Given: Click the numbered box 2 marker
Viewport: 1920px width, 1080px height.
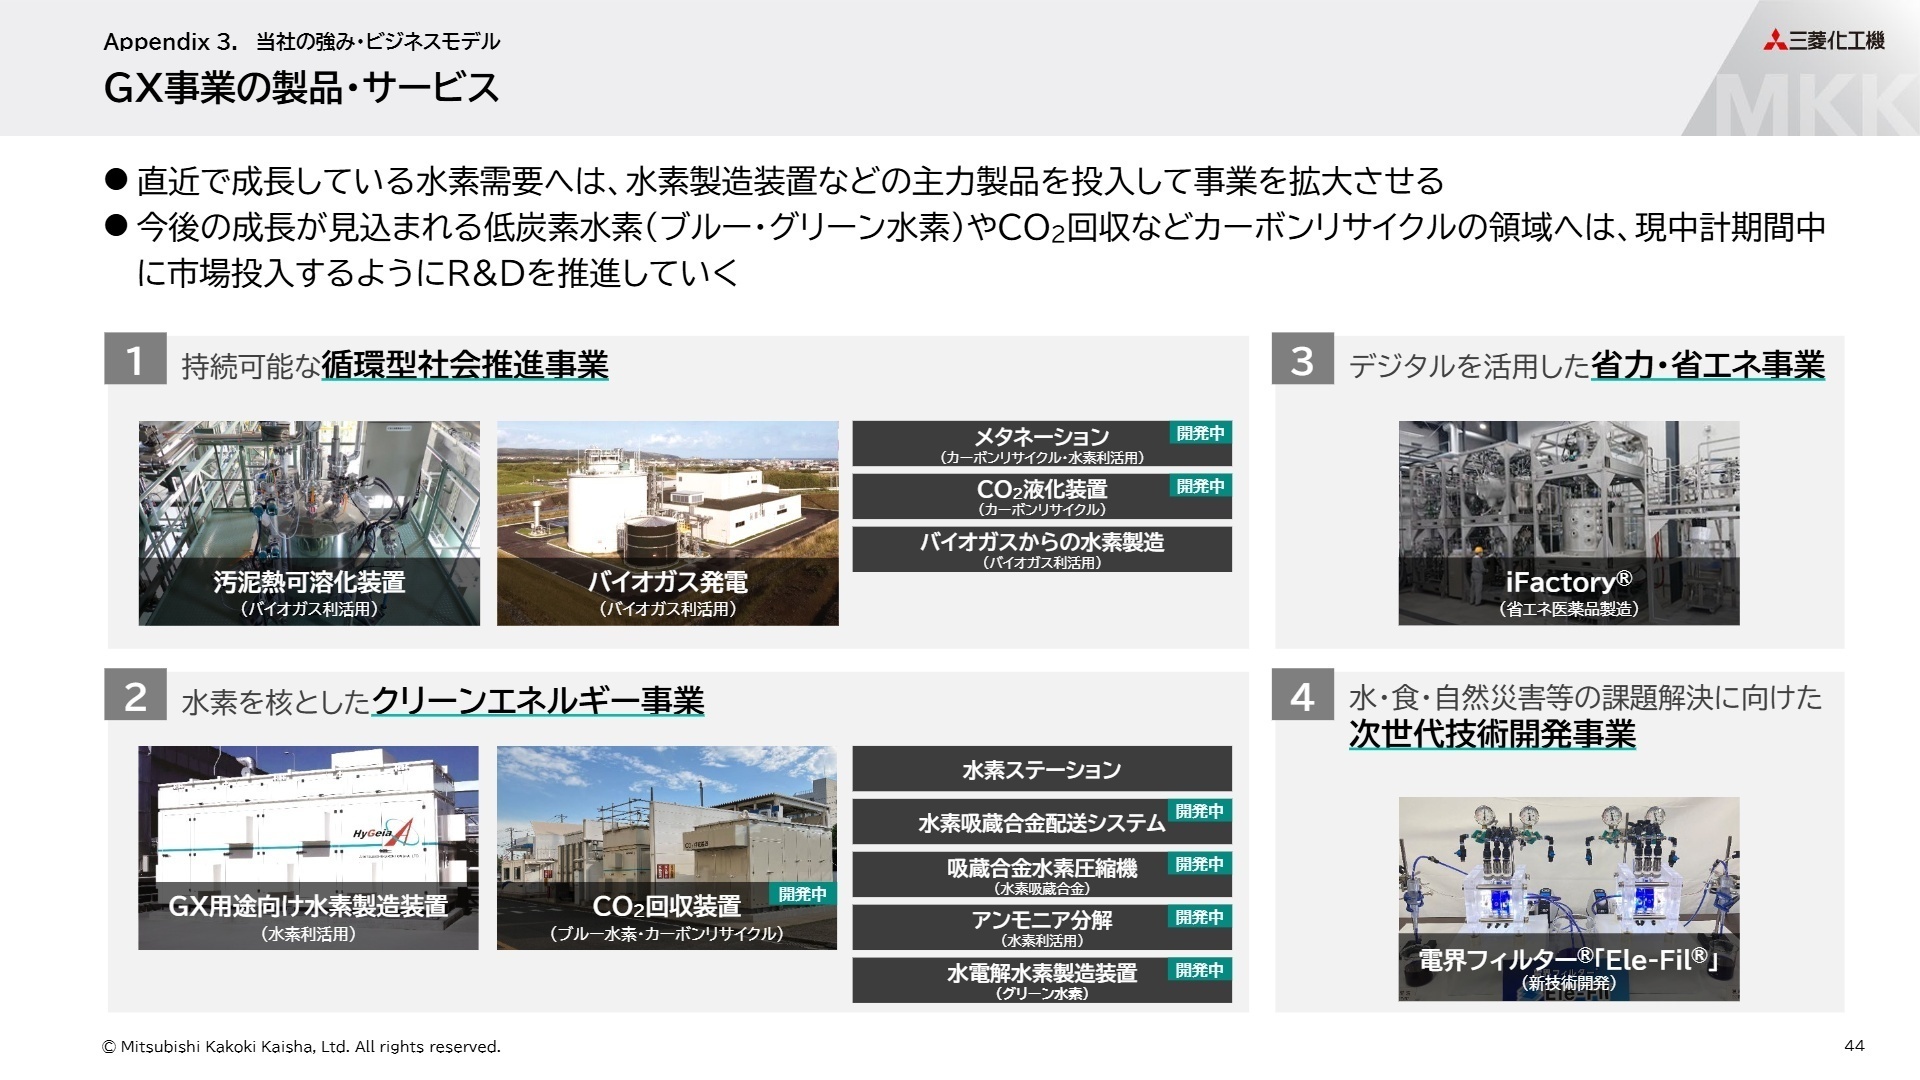Looking at the screenshot, I should tap(135, 701).
